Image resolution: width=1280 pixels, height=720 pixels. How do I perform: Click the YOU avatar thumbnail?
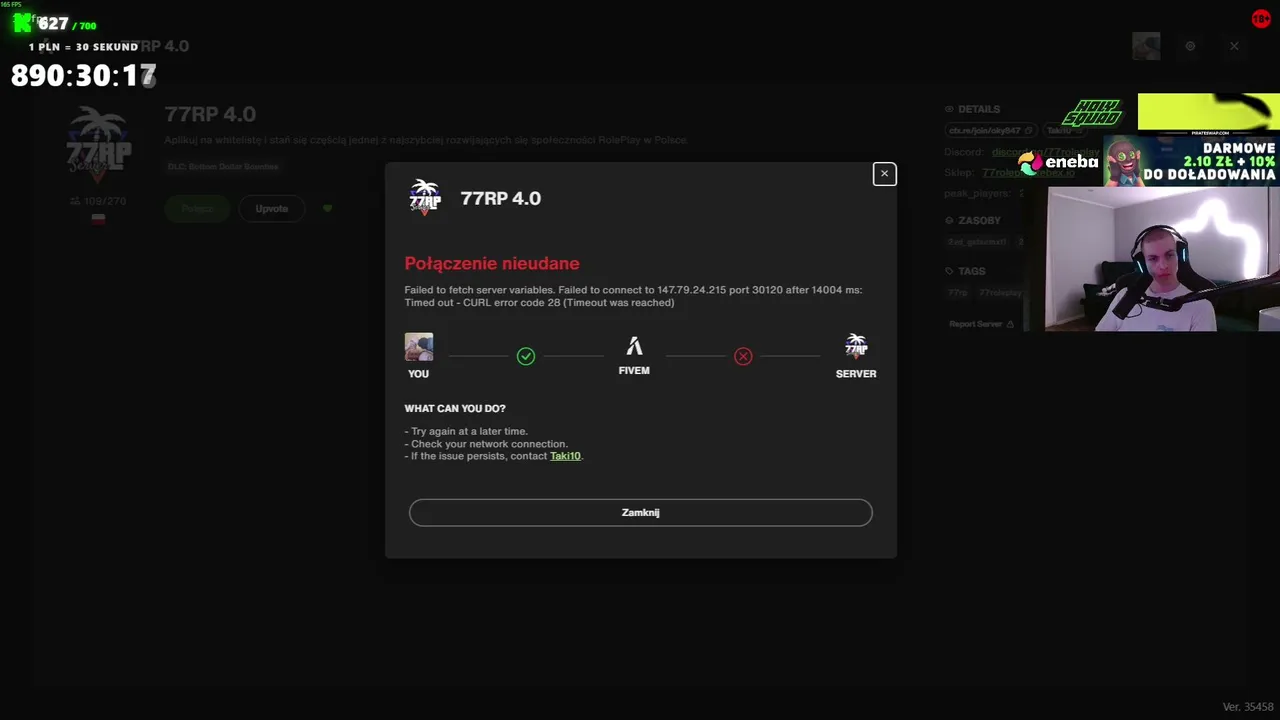pos(419,347)
